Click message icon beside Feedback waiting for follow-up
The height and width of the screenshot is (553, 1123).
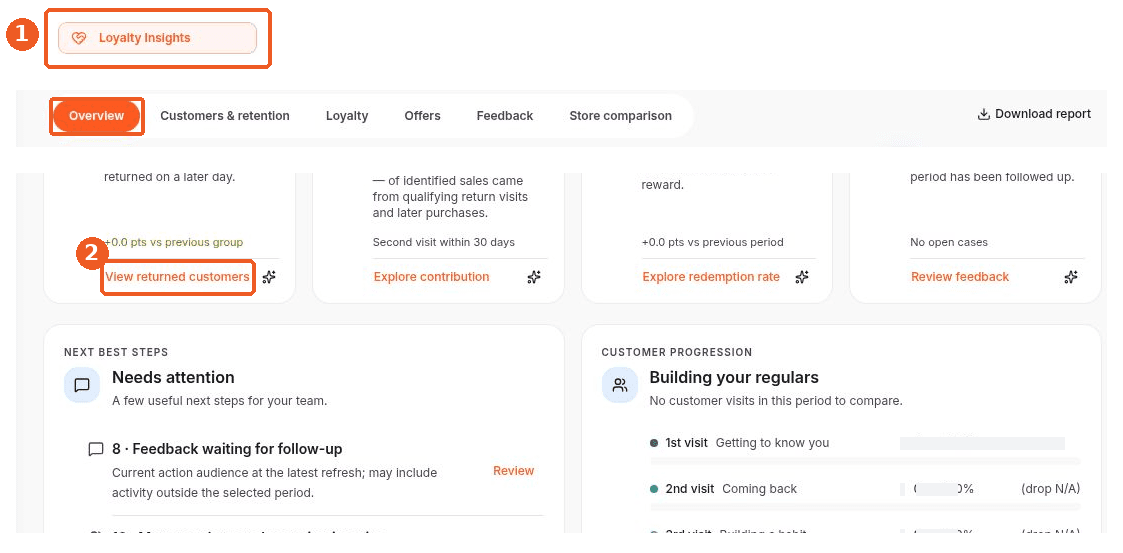pos(95,450)
